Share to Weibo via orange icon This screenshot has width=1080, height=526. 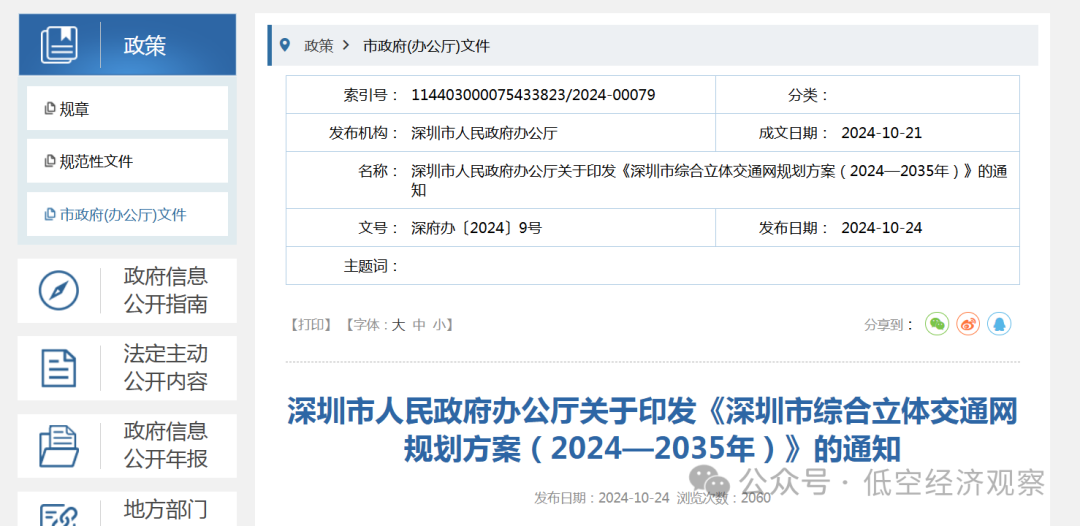point(968,324)
